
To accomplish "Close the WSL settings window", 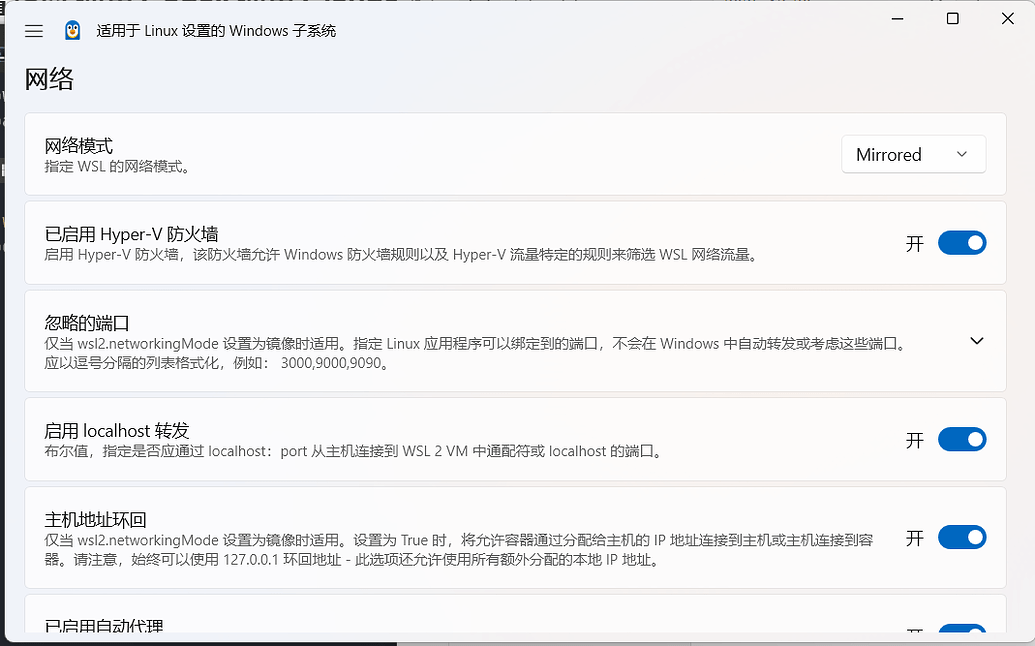I will coord(1008,18).
